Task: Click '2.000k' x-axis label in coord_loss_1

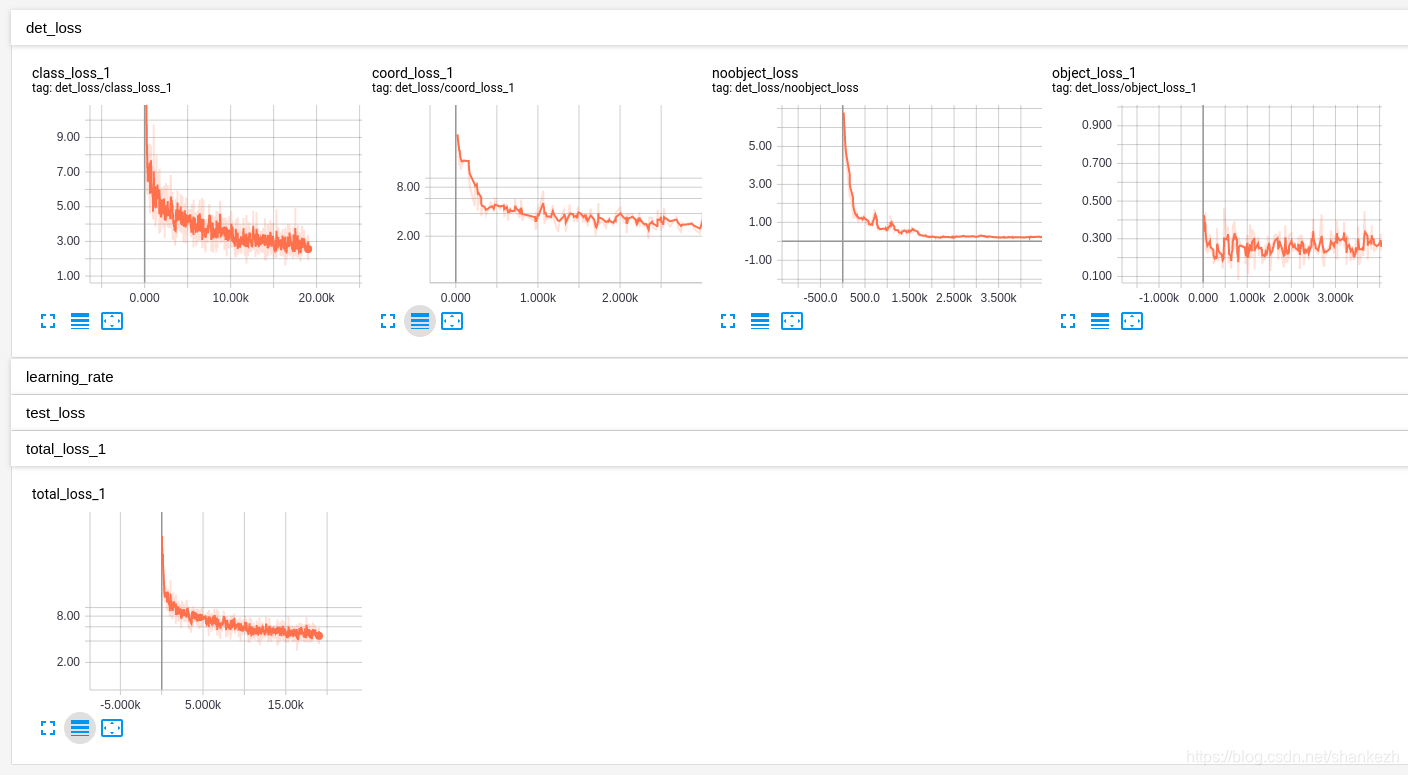Action: pyautogui.click(x=620, y=298)
